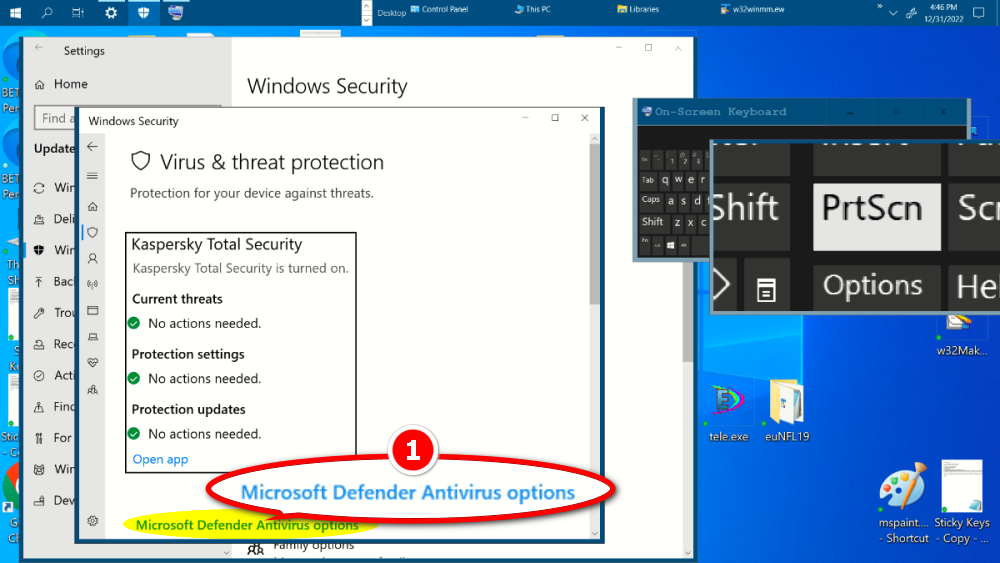The image size is (1000, 563).
Task: Open Settings gear in Windows Security sidebar
Action: [x=92, y=521]
